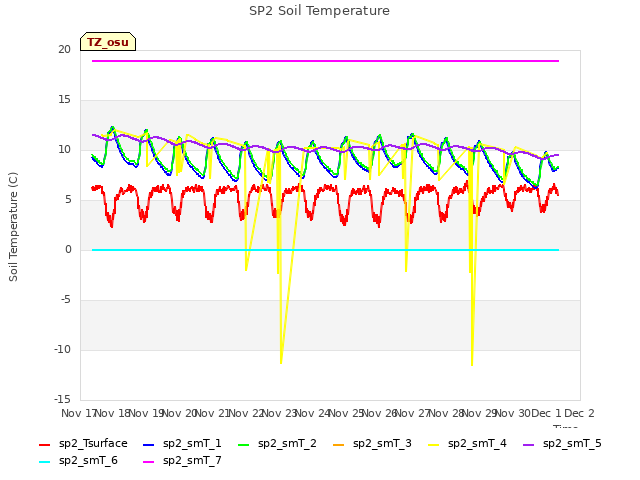Image resolution: width=640 pixels, height=480 pixels.
Task: Click the magenta sp2_smT_7 legend swatch
Action: click(x=149, y=462)
